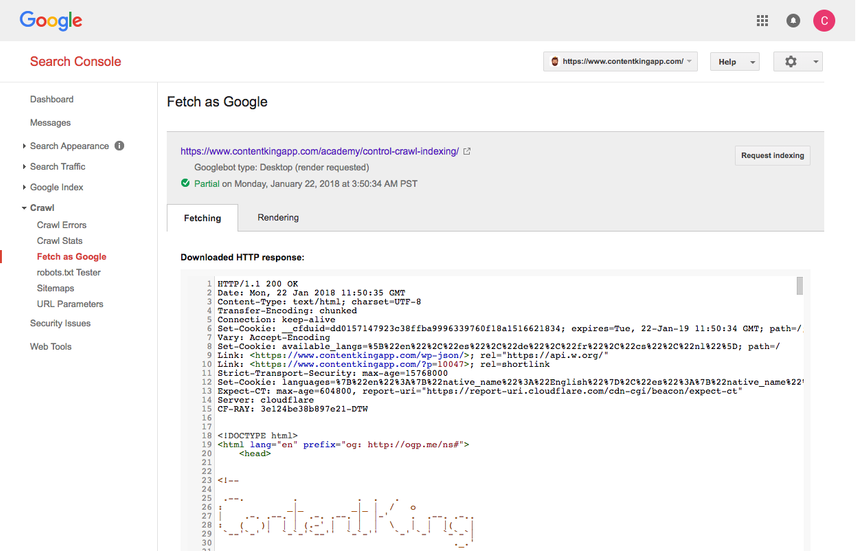Click the 'CF-RAY' header line

click(293, 409)
